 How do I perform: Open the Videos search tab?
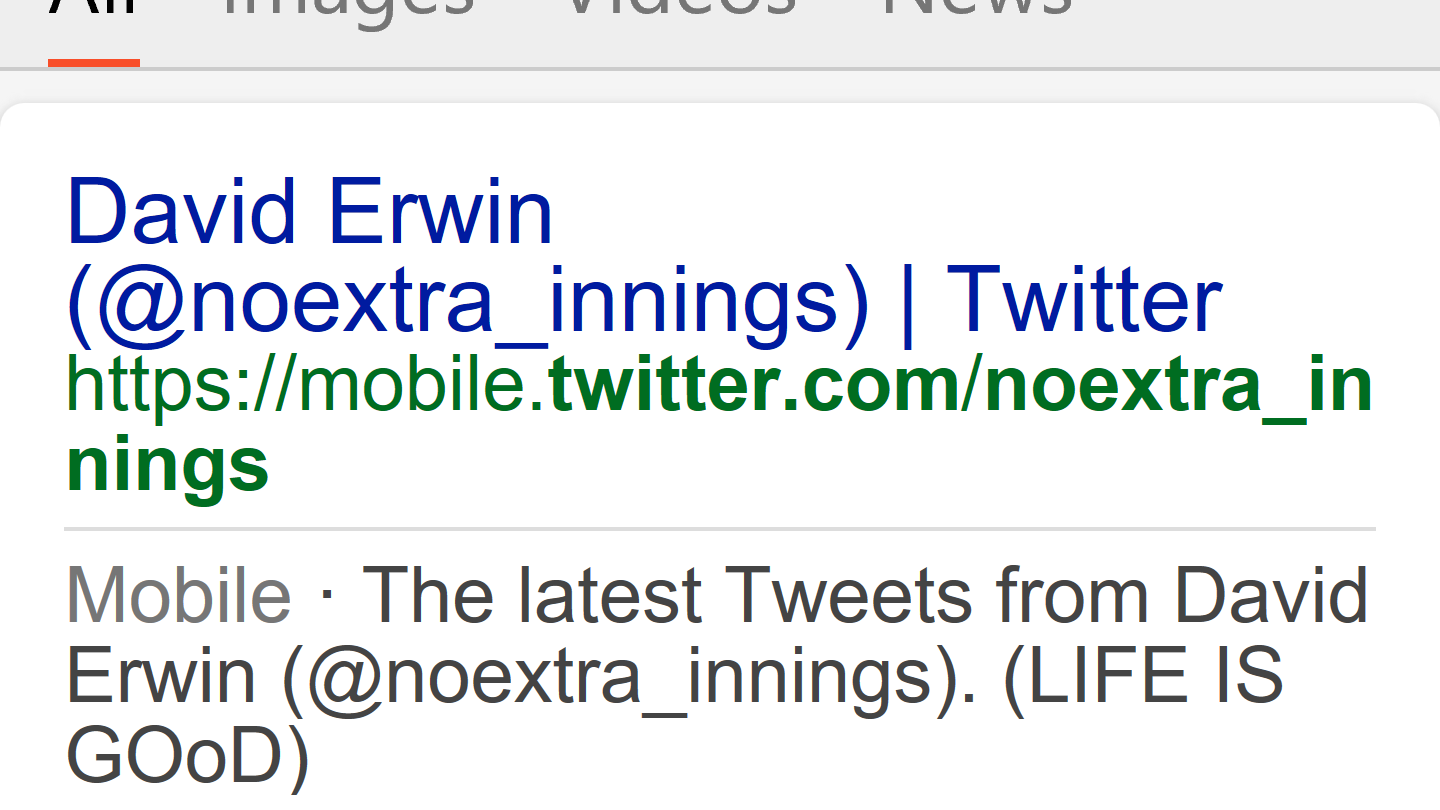point(680,10)
